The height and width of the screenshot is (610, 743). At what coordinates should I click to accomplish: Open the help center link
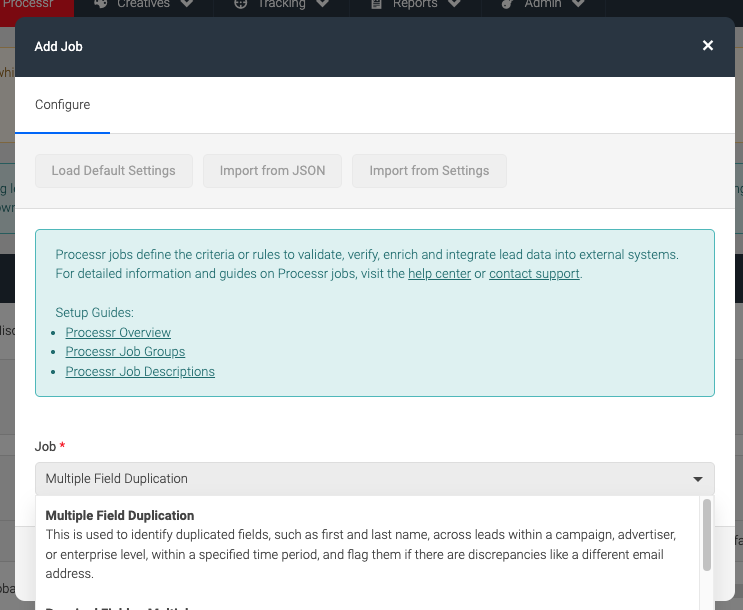pyautogui.click(x=439, y=274)
